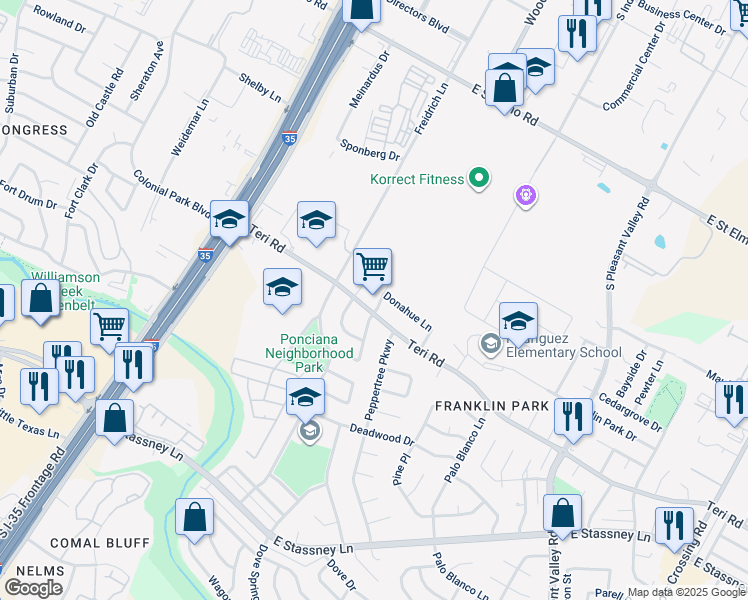Click the Palo Blanco Ln label near Pine Pl

pyautogui.click(x=465, y=450)
